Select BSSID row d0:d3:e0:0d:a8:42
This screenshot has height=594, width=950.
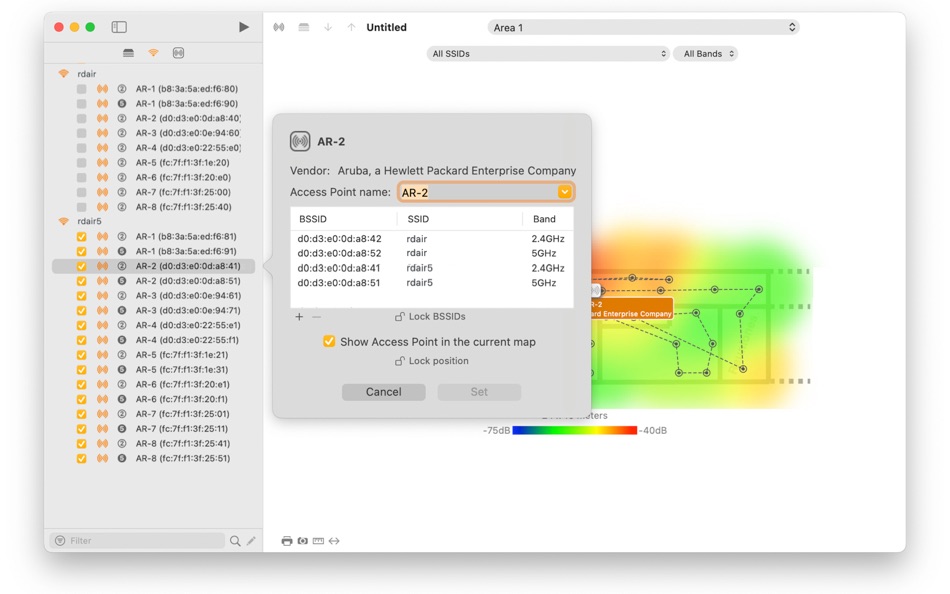coord(431,239)
